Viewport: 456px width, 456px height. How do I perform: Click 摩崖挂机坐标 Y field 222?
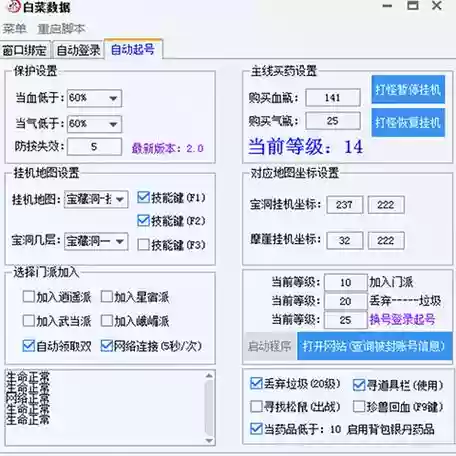point(386,240)
